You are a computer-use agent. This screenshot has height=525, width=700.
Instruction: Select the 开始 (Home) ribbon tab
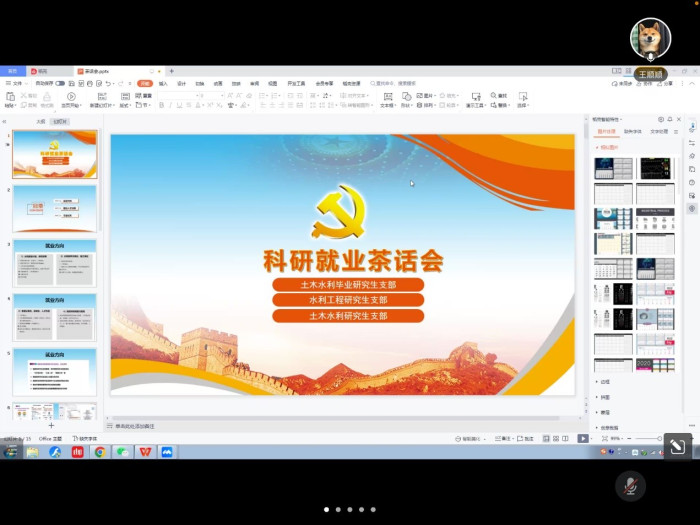[x=145, y=83]
